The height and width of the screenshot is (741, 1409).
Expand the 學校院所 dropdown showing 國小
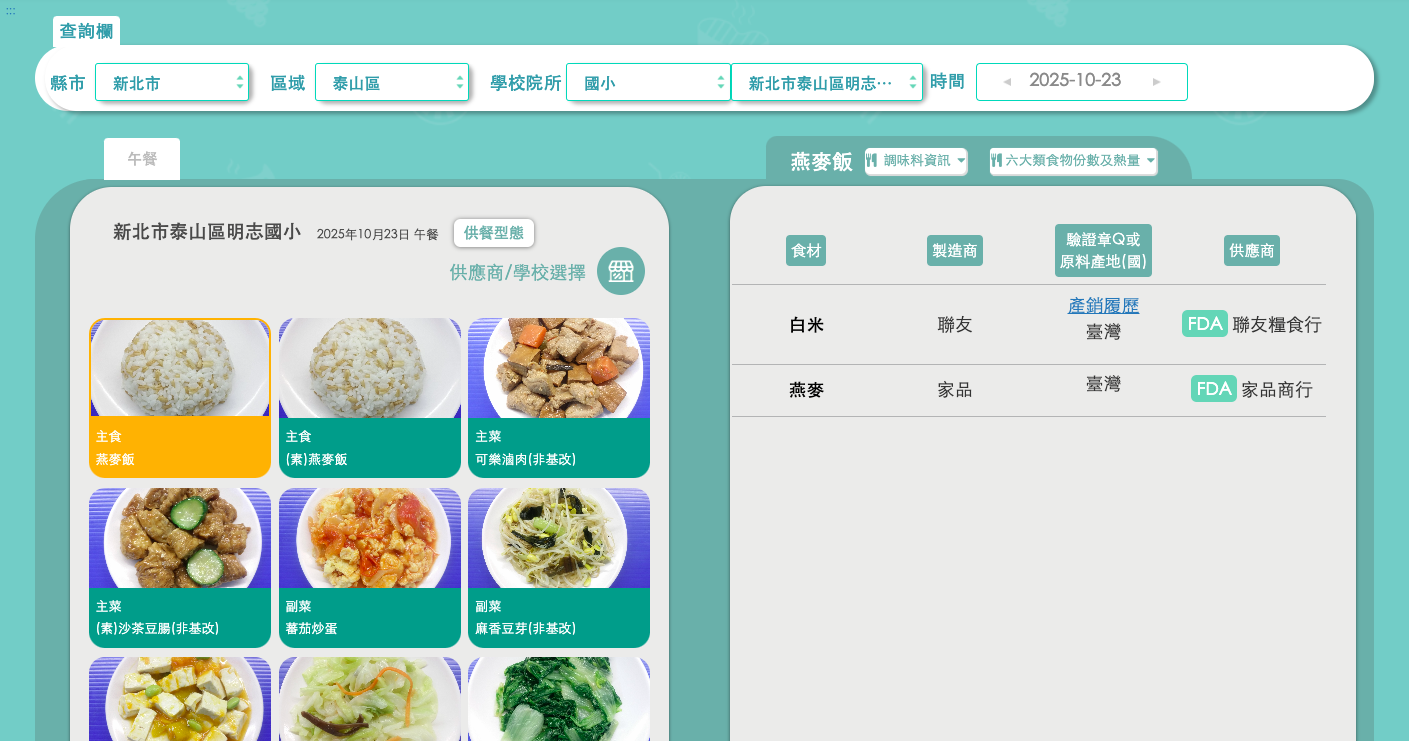pyautogui.click(x=648, y=83)
